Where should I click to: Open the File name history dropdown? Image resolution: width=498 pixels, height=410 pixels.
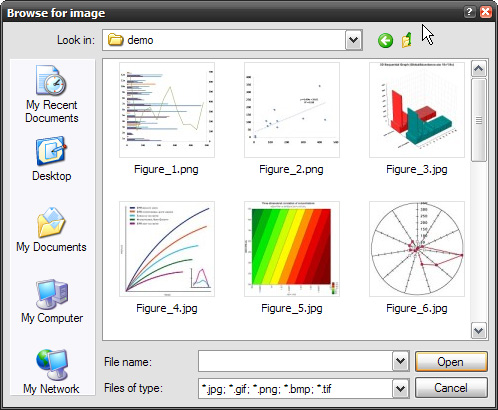coord(401,361)
